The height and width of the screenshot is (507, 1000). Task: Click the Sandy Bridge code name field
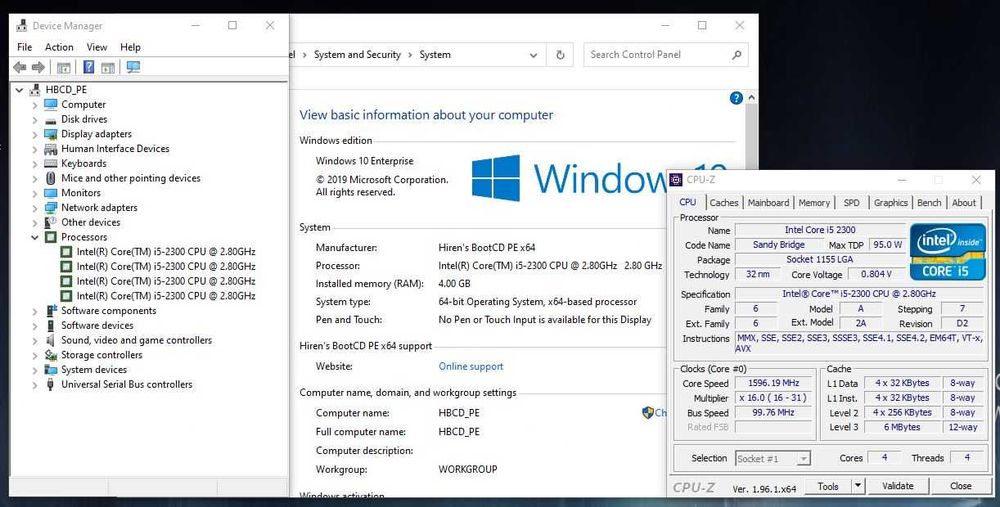(x=779, y=245)
